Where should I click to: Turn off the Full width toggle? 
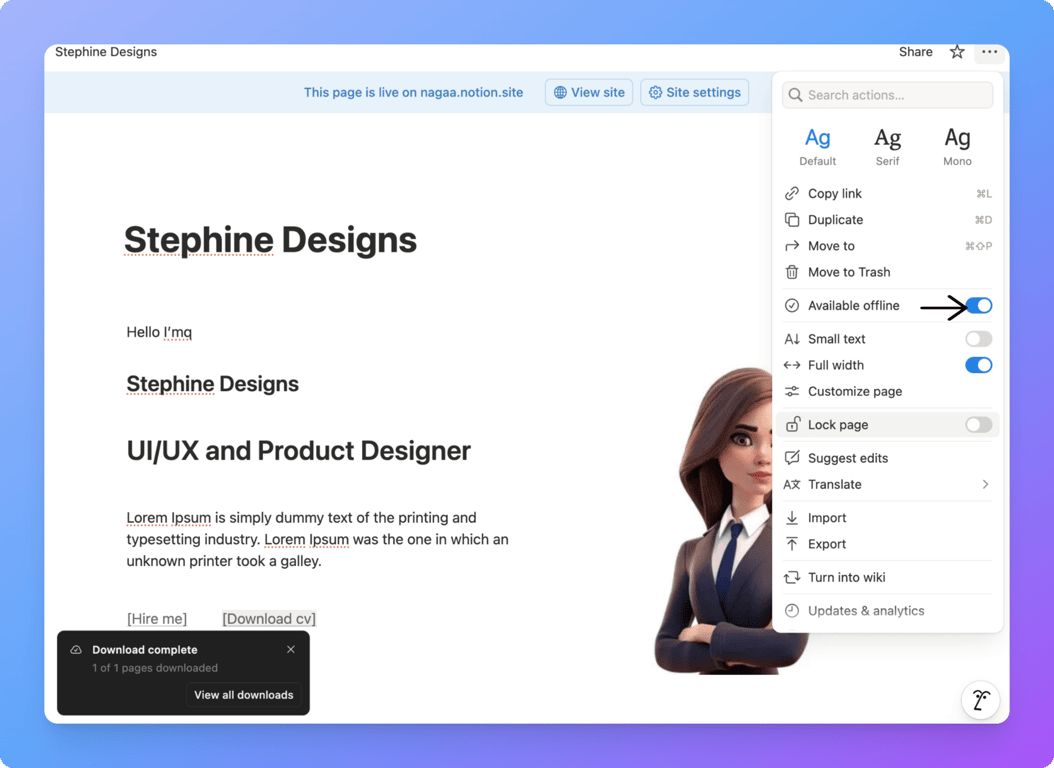click(x=978, y=365)
